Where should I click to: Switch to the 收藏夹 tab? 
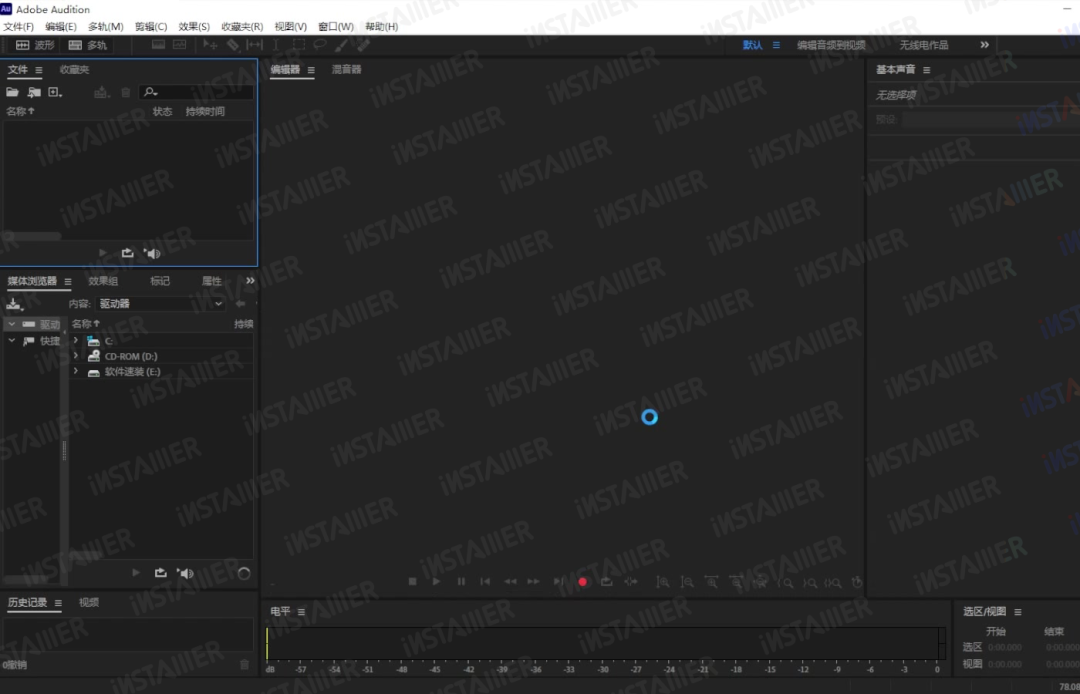tap(74, 70)
